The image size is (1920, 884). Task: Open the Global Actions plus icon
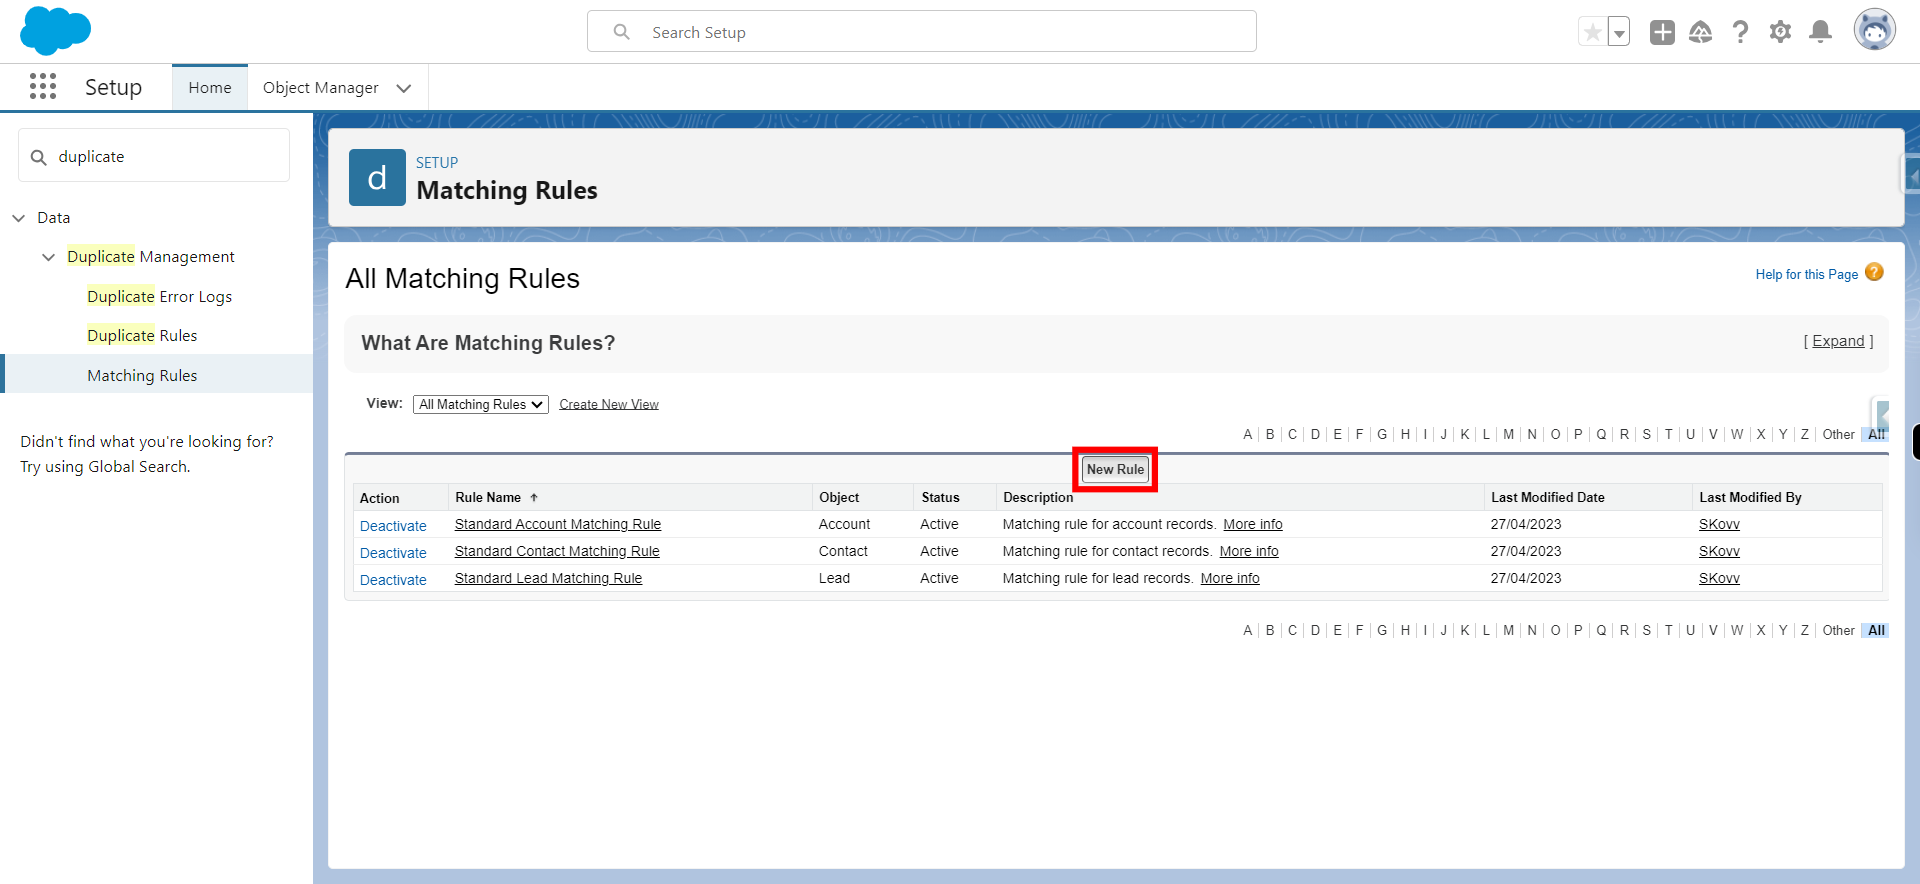[x=1662, y=32]
